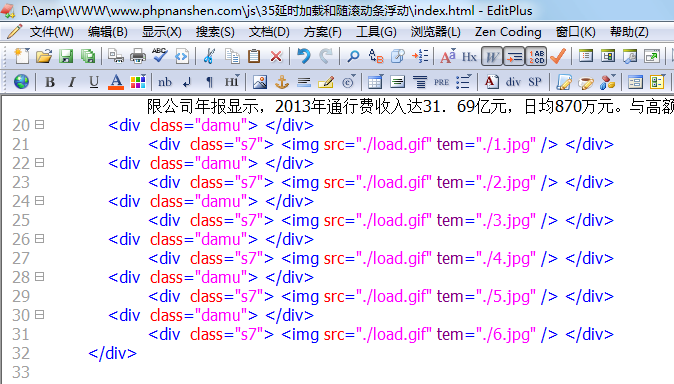This screenshot has height=384, width=674.
Task: Insert div tag using the div button
Action: click(x=513, y=82)
